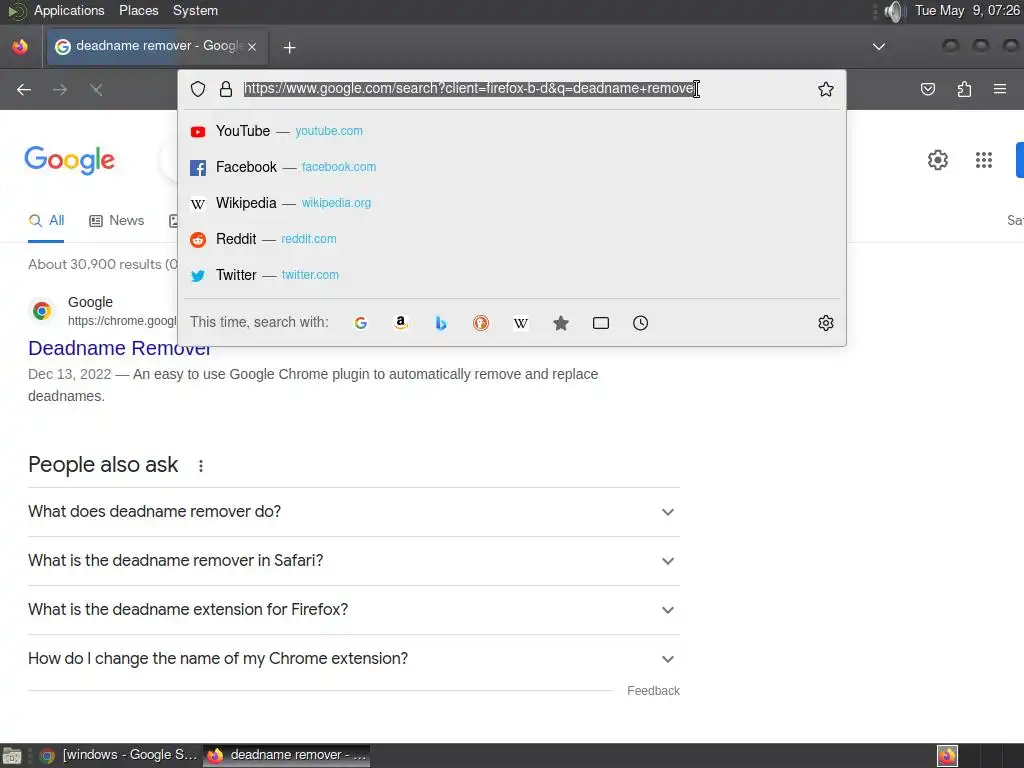Click the Firefox tray icon
The width and height of the screenshot is (1024, 768).
947,756
